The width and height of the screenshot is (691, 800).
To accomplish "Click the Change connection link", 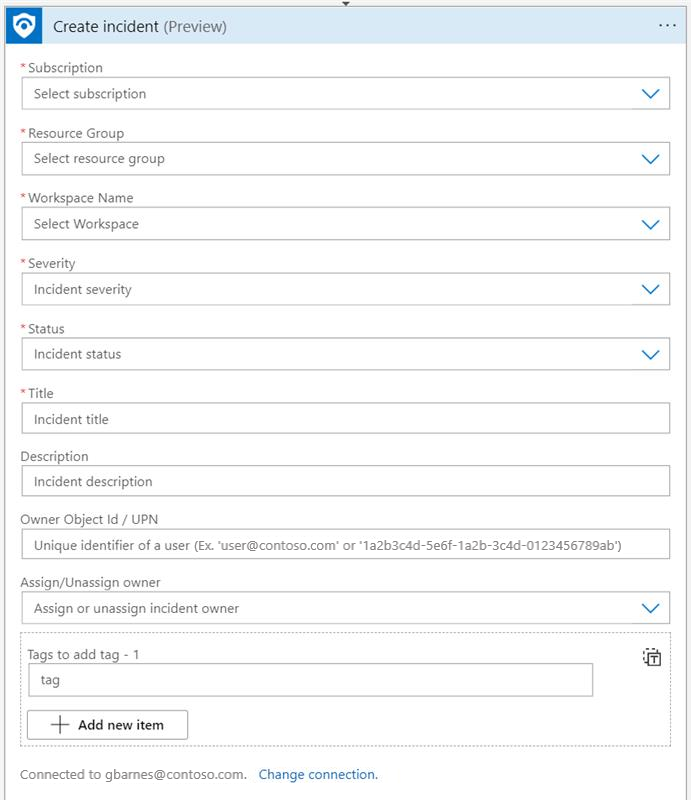I will click(318, 774).
